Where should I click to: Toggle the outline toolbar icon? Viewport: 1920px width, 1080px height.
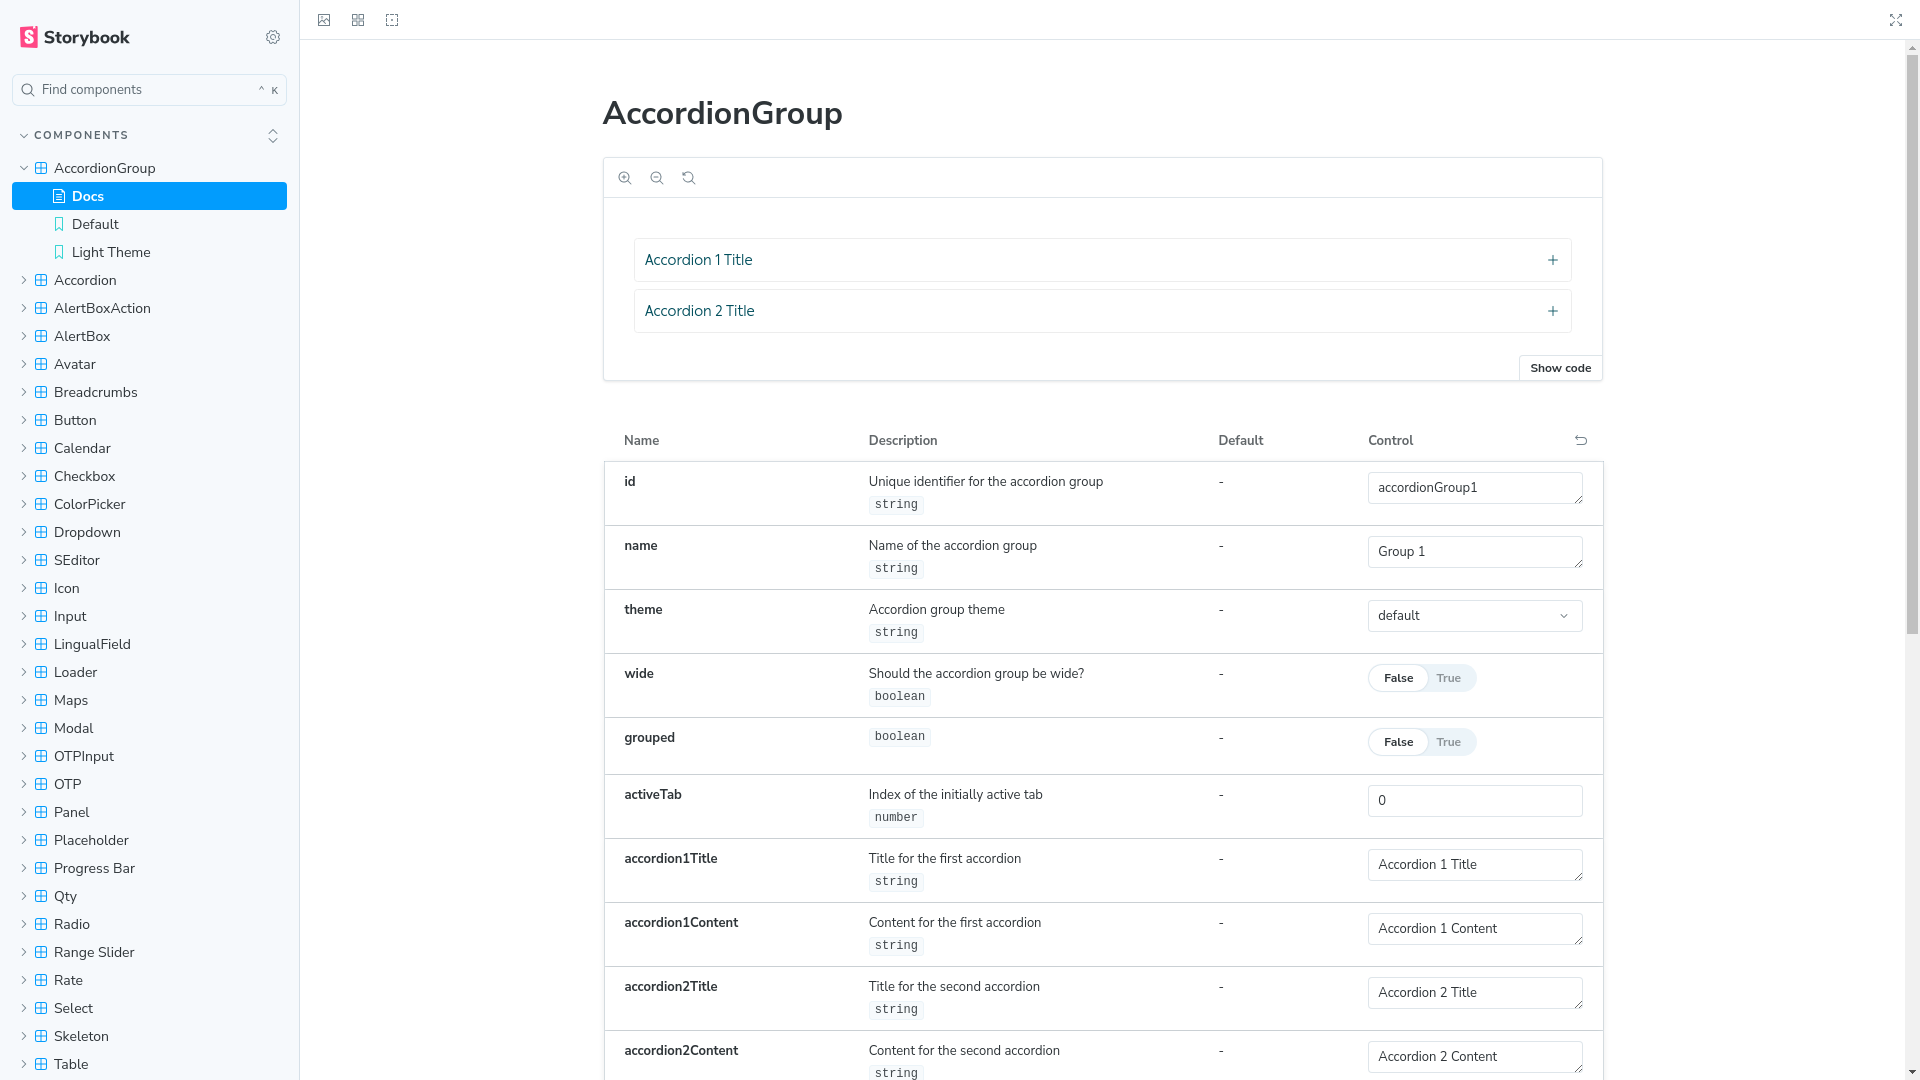click(x=392, y=20)
